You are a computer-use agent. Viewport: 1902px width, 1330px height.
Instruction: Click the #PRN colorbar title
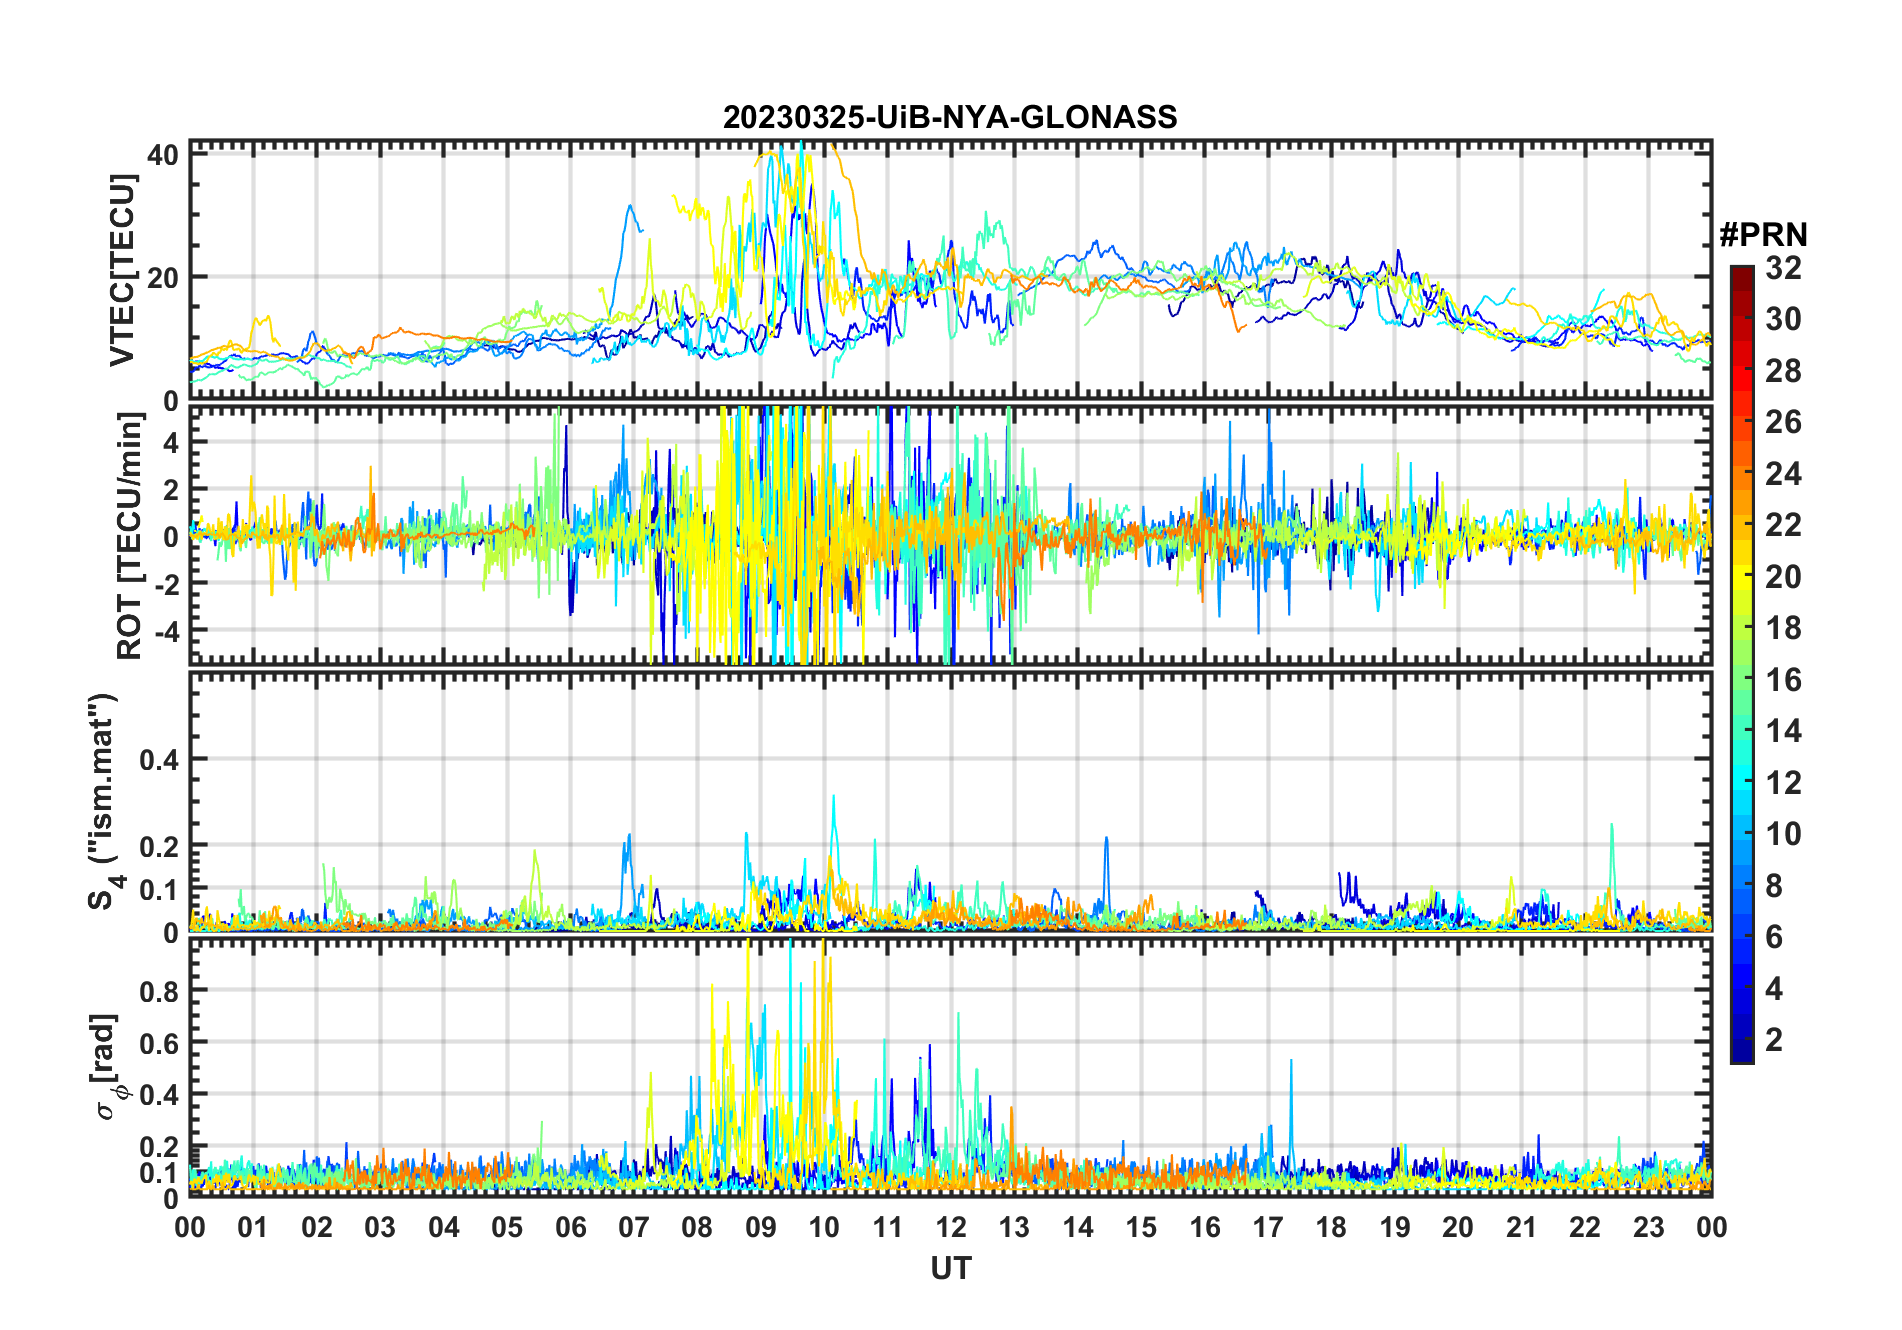point(1763,235)
